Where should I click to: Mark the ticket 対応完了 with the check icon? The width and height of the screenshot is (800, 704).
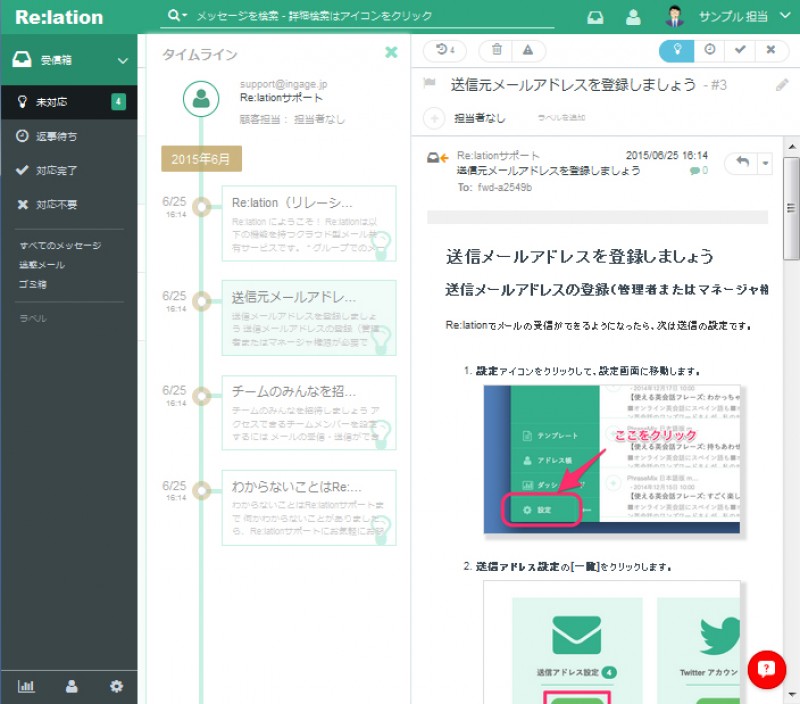click(739, 50)
